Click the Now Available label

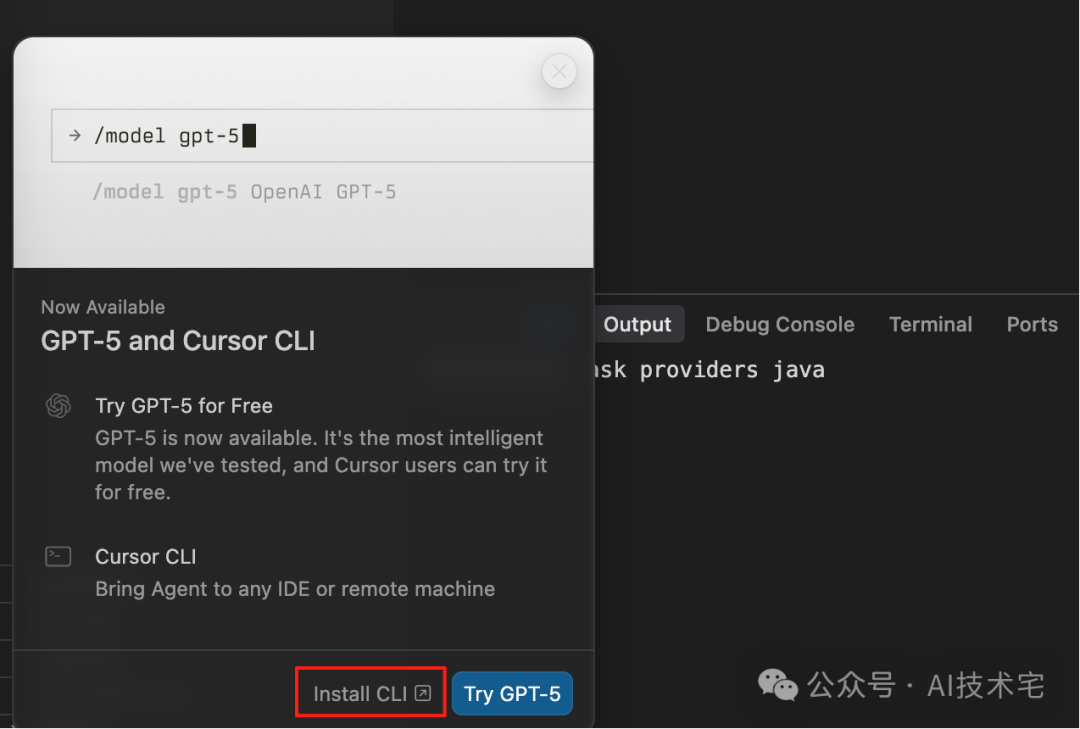coord(103,307)
